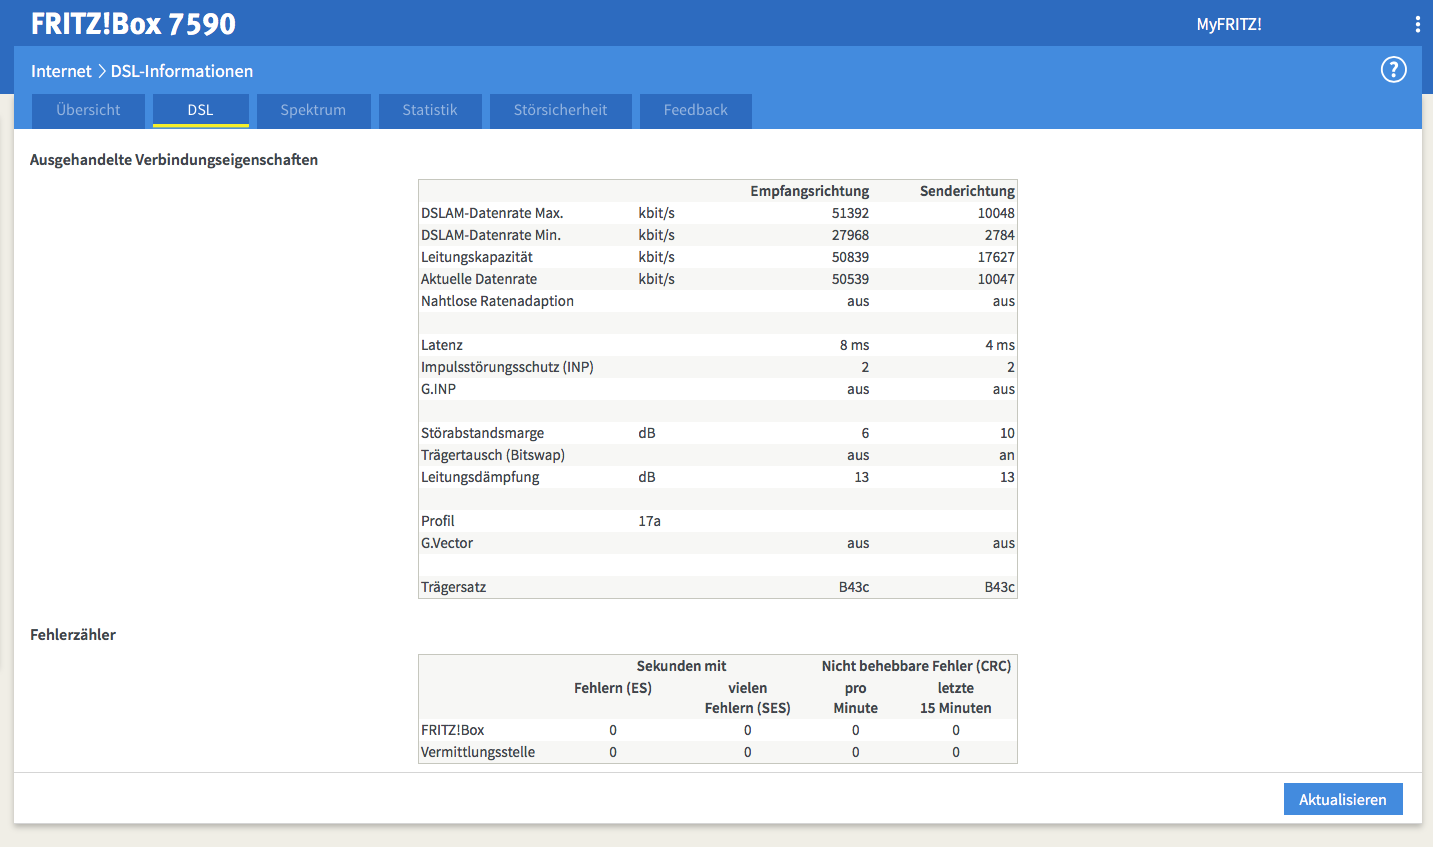
Task: Select the line capacity value 50839
Action: click(x=850, y=257)
